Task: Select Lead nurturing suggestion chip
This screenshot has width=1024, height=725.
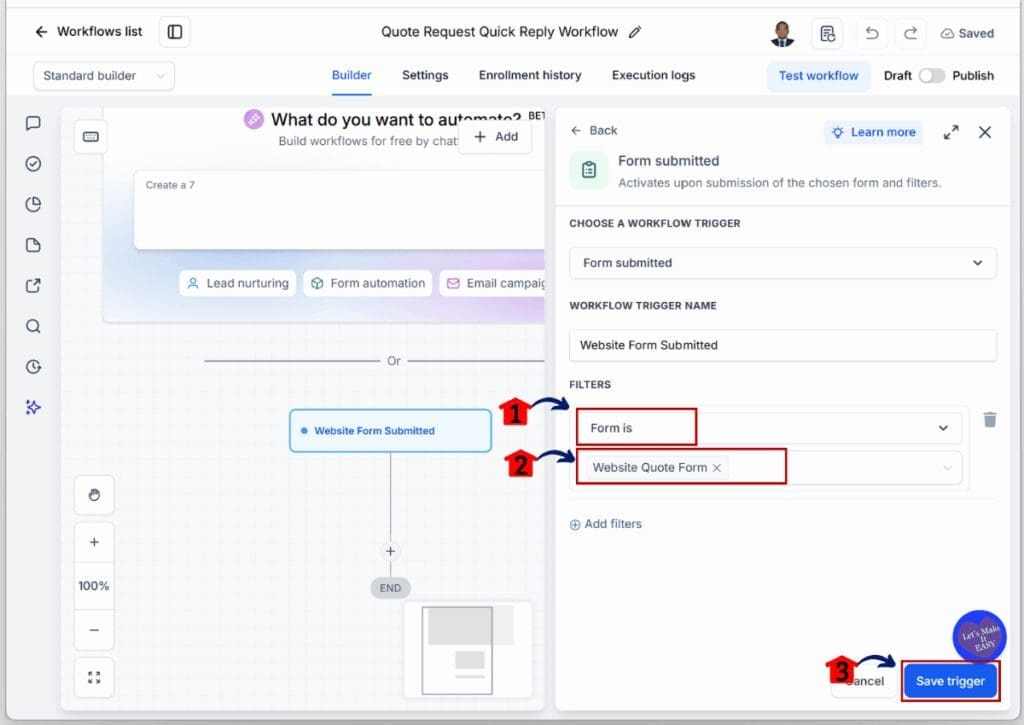Action: [238, 283]
